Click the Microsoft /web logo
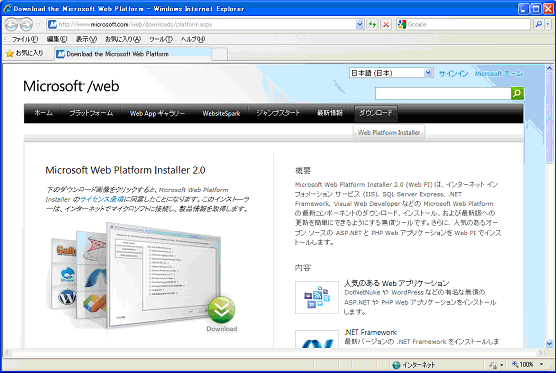Image resolution: width=556 pixels, height=373 pixels. coord(71,86)
